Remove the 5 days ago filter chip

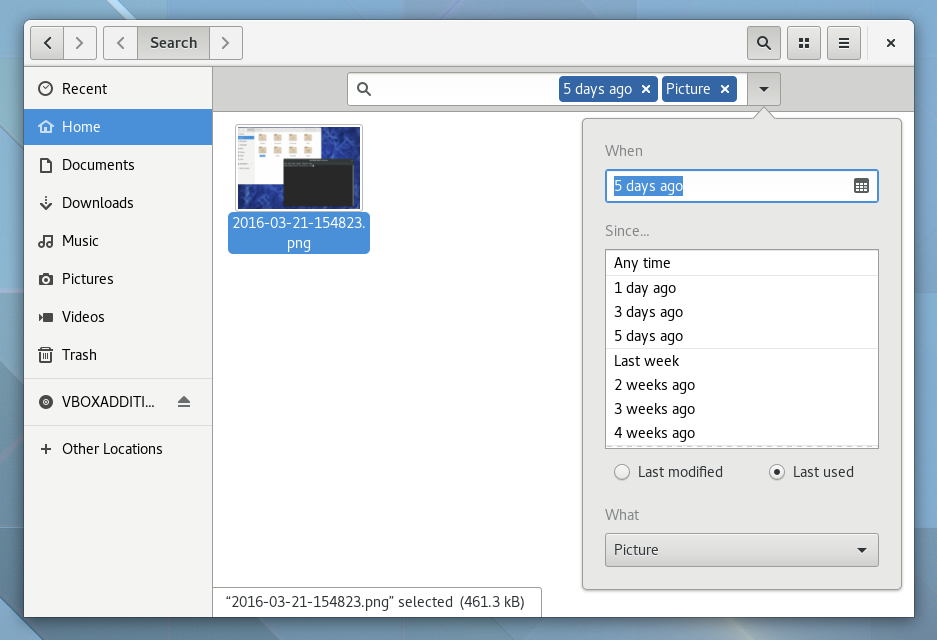pos(647,89)
